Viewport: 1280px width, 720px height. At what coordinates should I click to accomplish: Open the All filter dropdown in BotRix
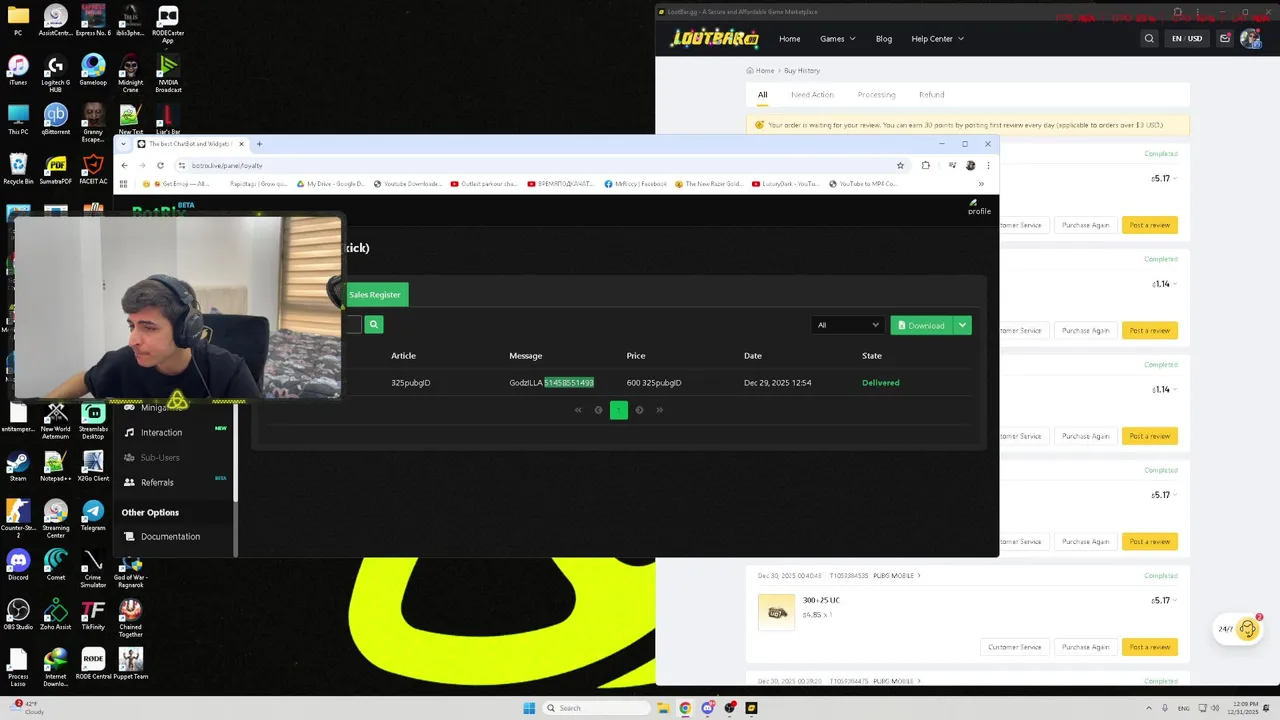coord(848,325)
